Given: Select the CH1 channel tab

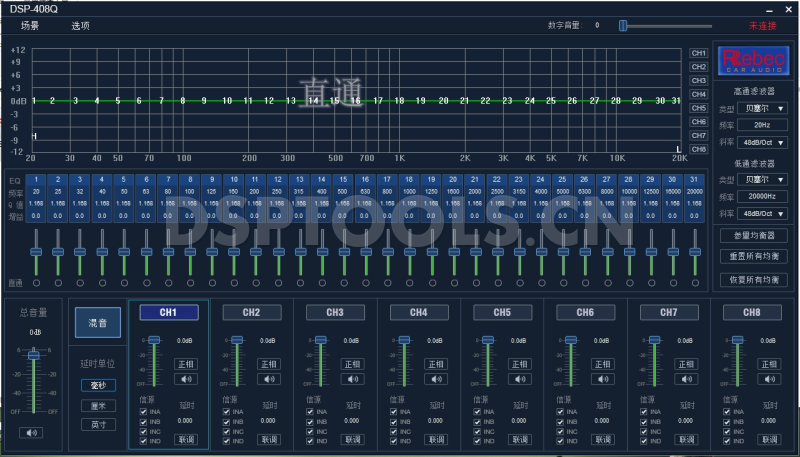Looking at the screenshot, I should point(169,313).
